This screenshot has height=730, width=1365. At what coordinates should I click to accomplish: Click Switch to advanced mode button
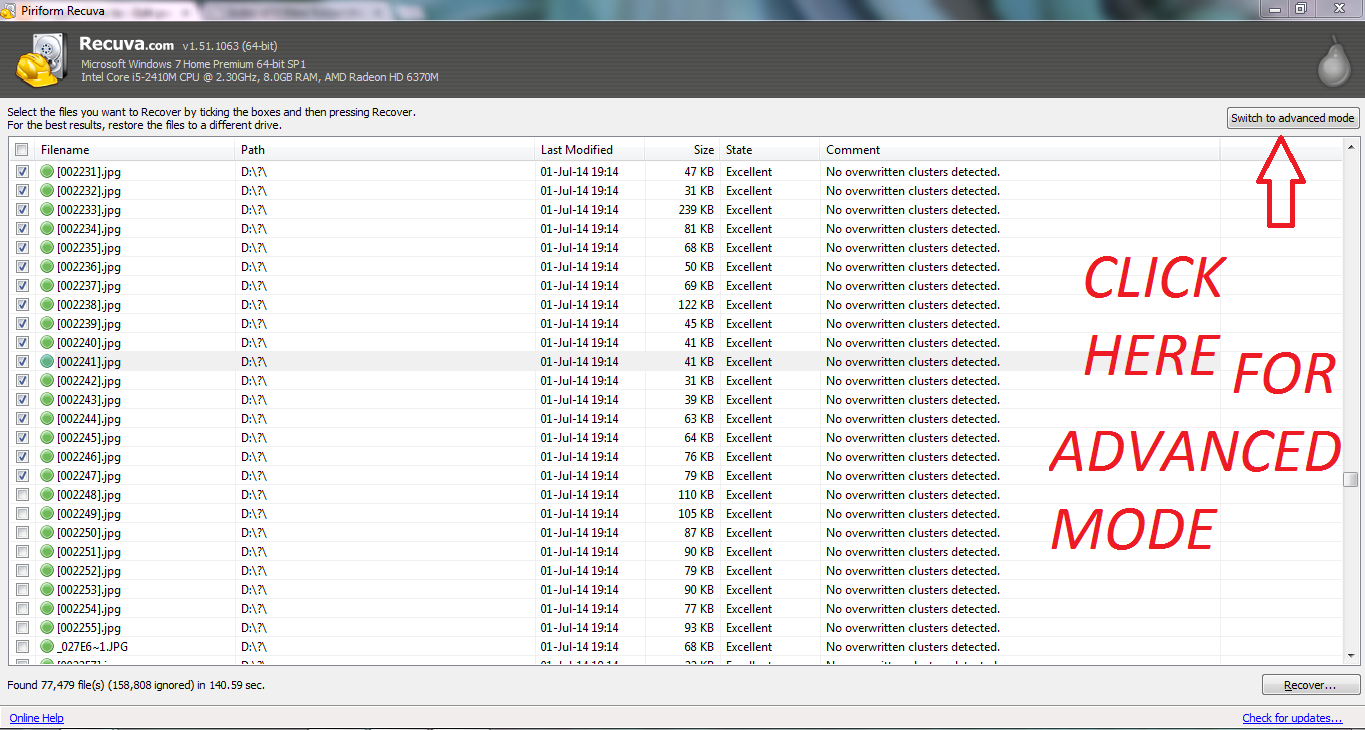click(1293, 118)
